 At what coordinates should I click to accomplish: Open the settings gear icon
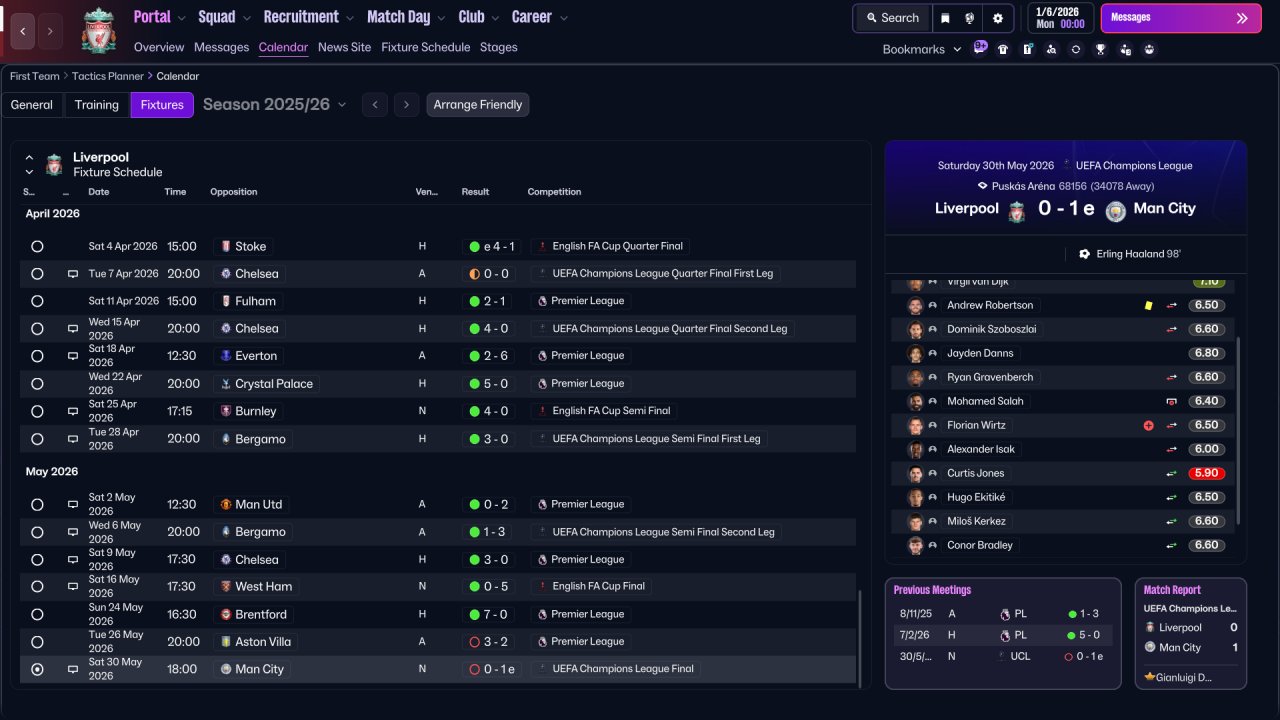(x=997, y=18)
